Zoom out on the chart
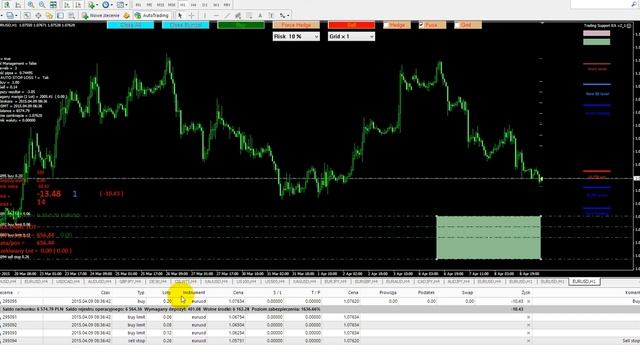The image size is (640, 360). [42, 5]
